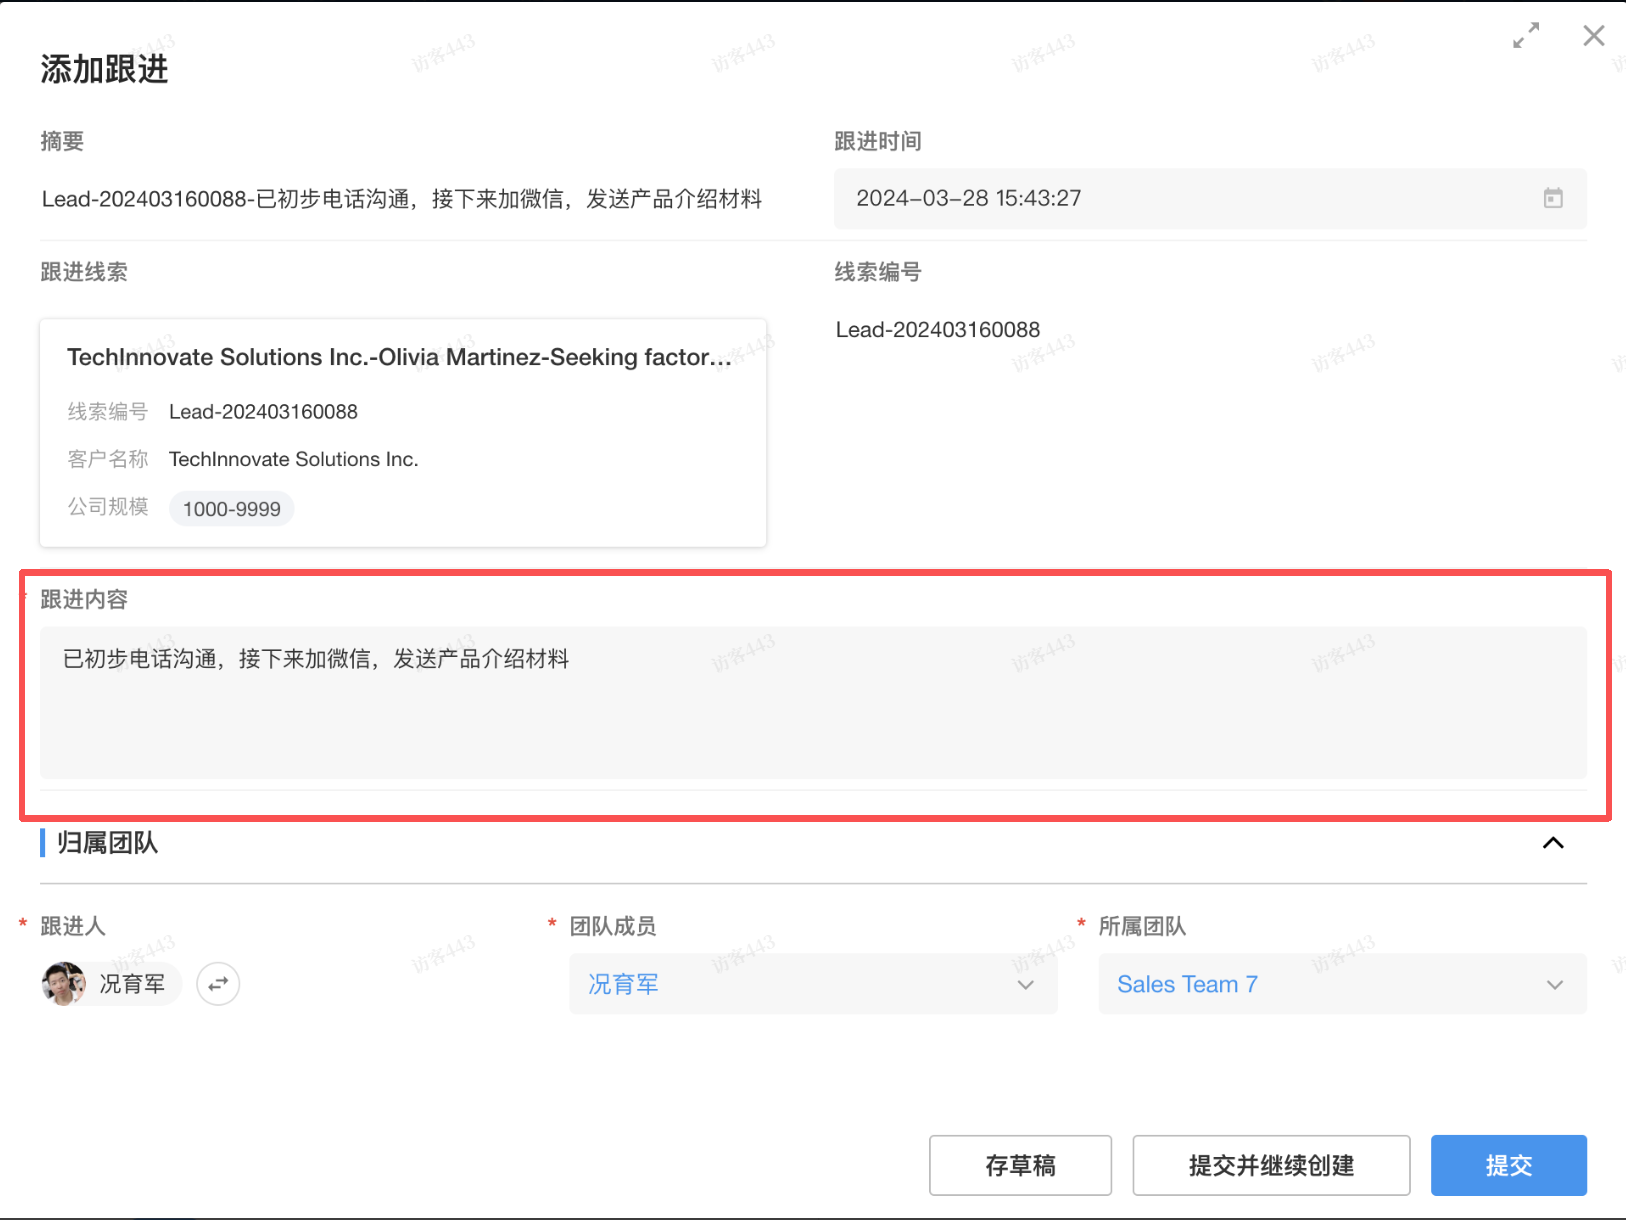The height and width of the screenshot is (1220, 1626).
Task: Open the 团队成员 dropdown
Action: tap(812, 984)
